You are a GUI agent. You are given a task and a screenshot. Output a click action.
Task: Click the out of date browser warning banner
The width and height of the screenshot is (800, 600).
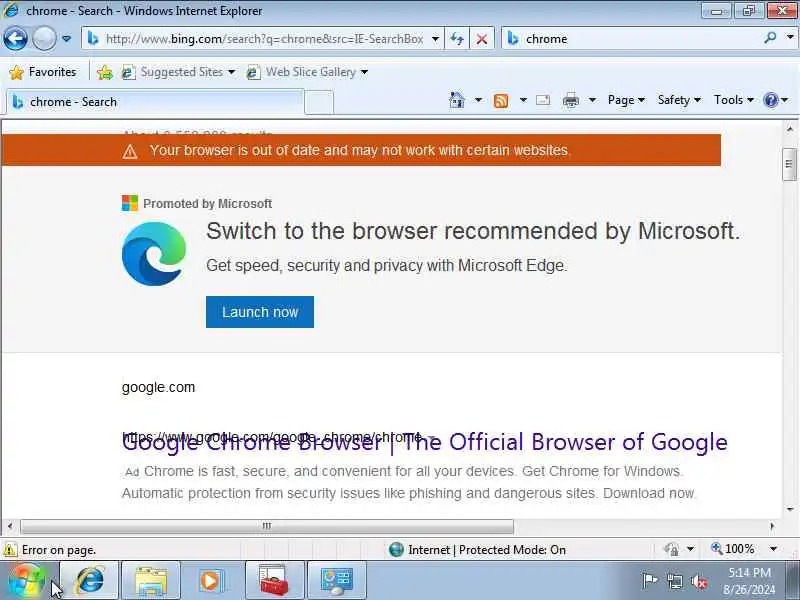coord(361,150)
